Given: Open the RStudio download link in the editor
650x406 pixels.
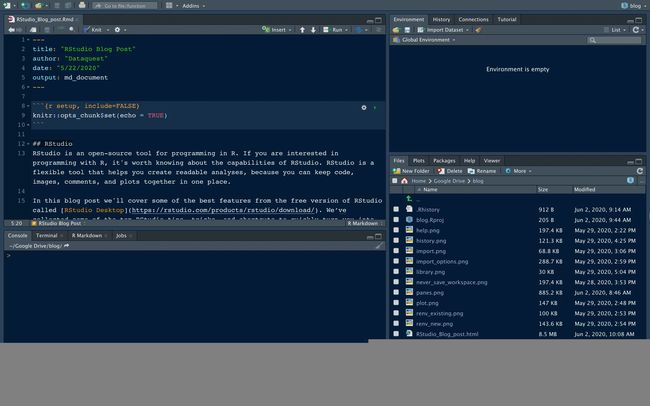Looking at the screenshot, I should (223, 210).
